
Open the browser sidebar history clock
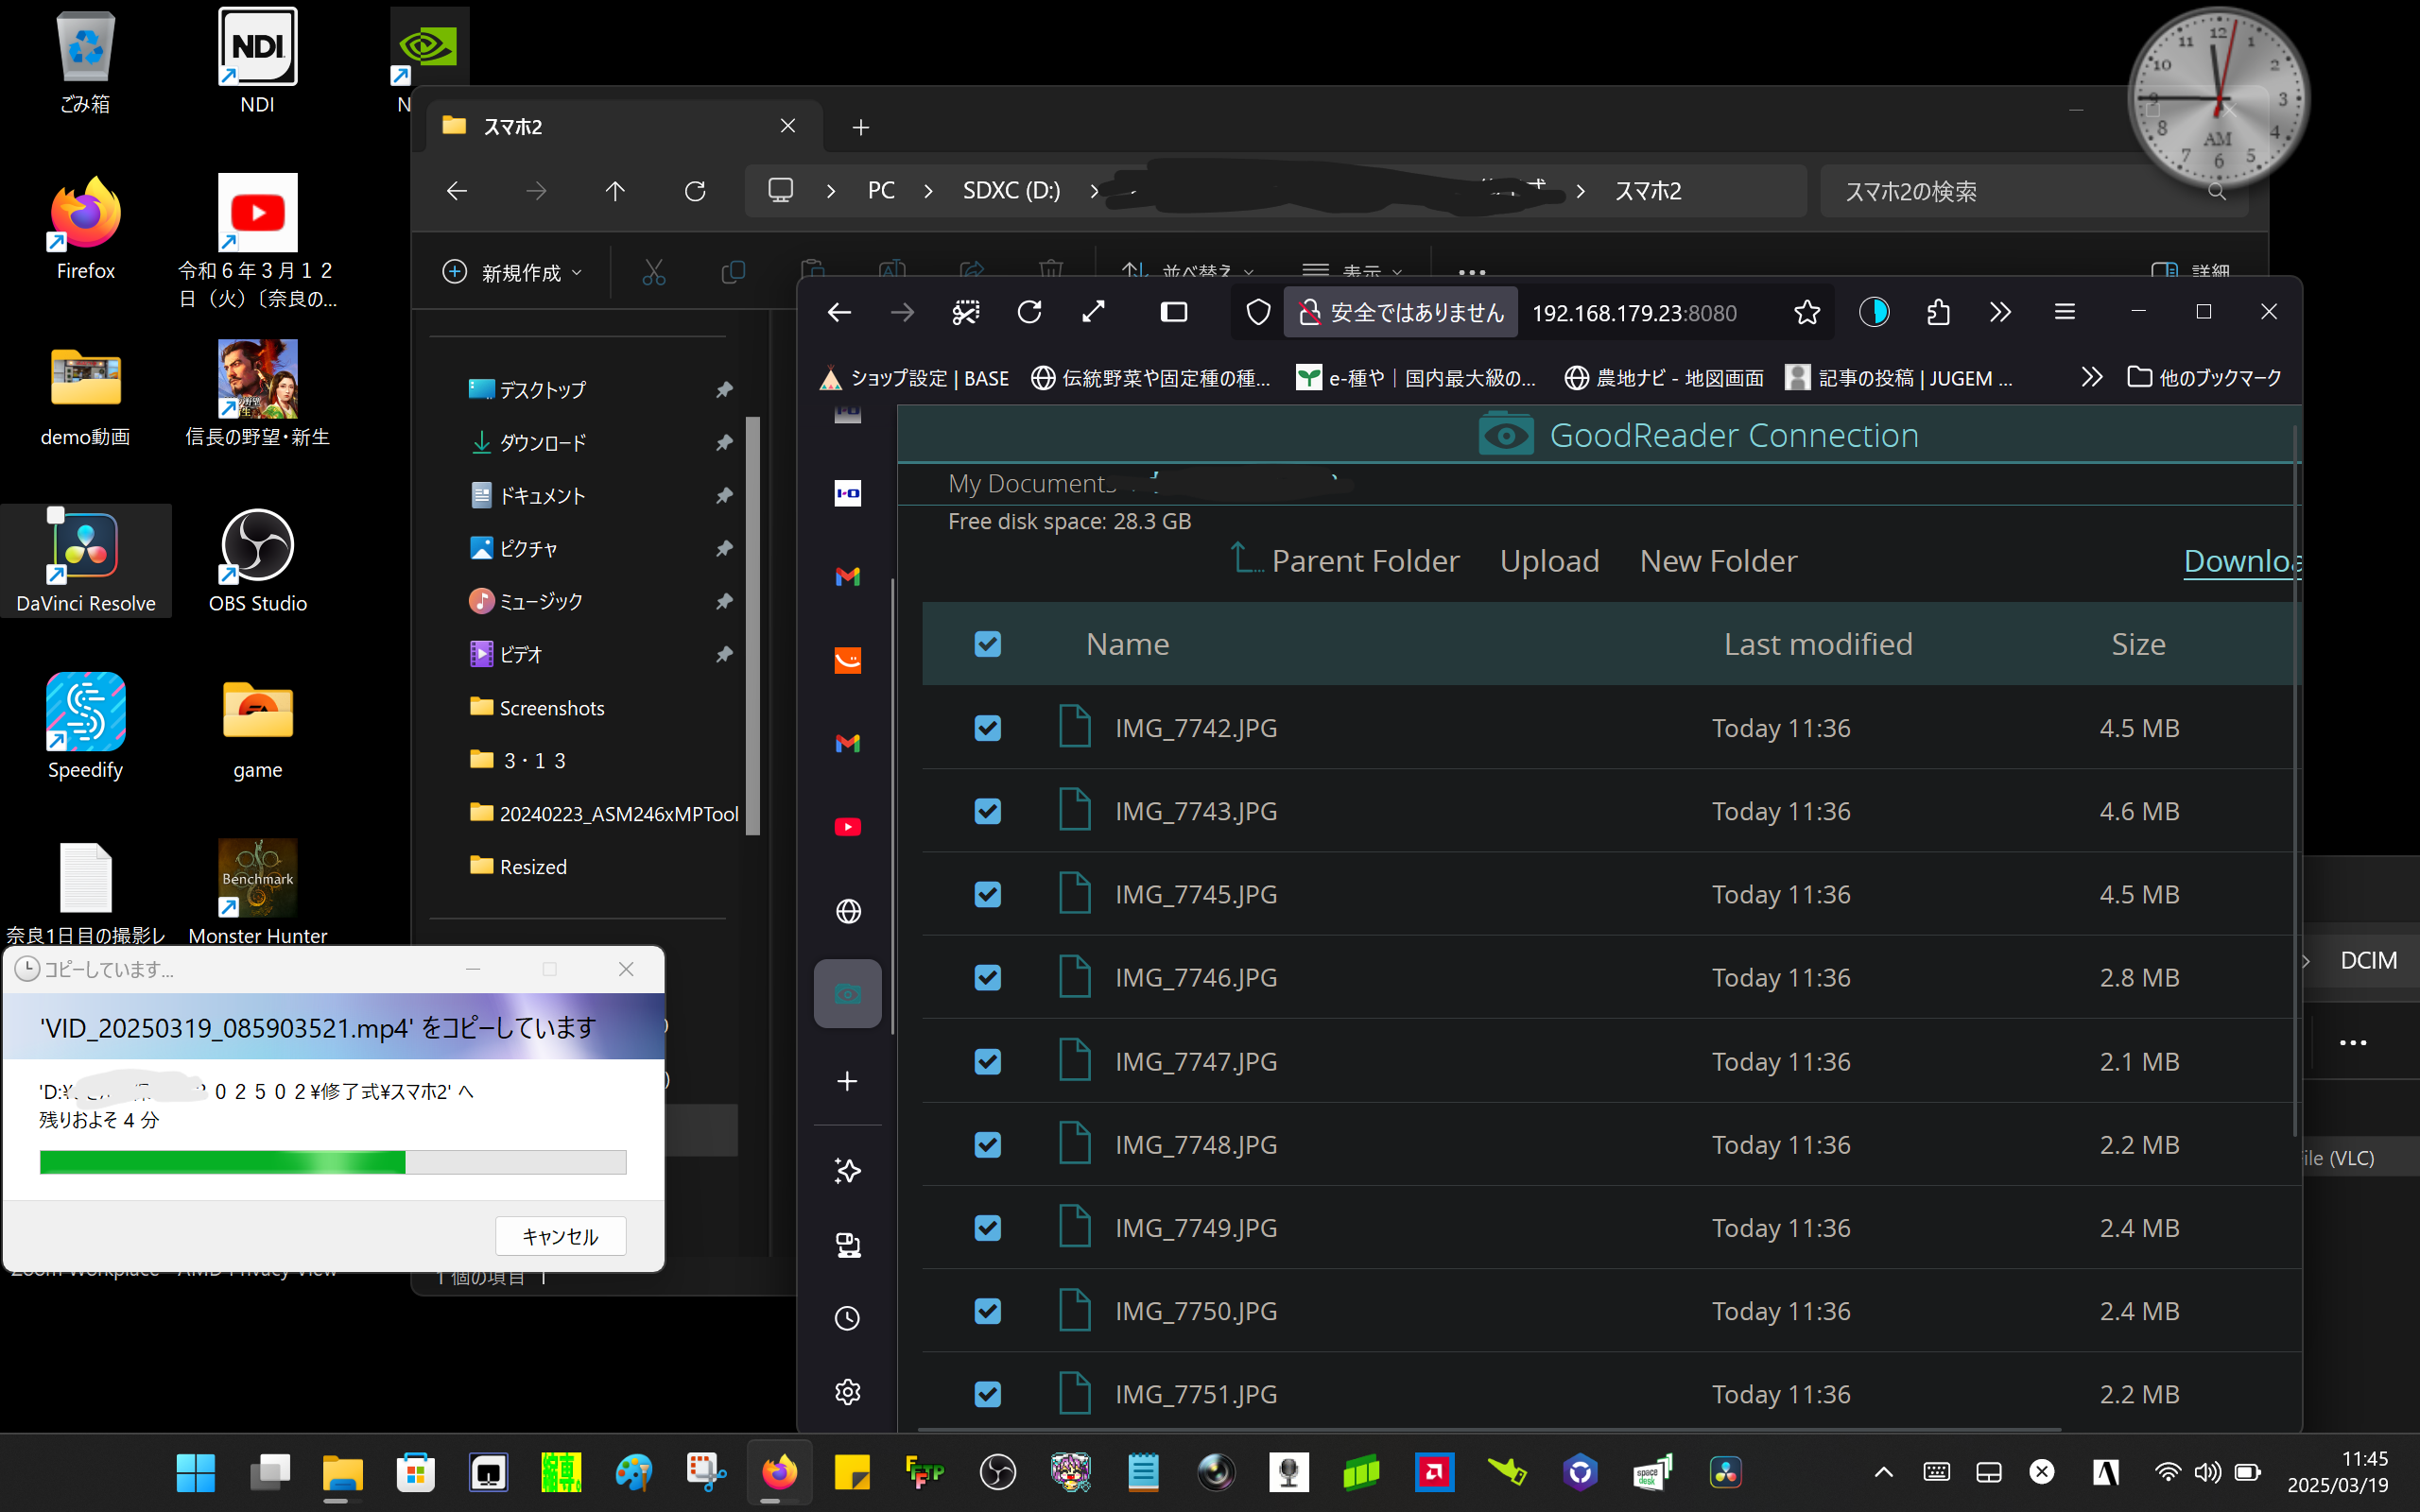pyautogui.click(x=847, y=1318)
